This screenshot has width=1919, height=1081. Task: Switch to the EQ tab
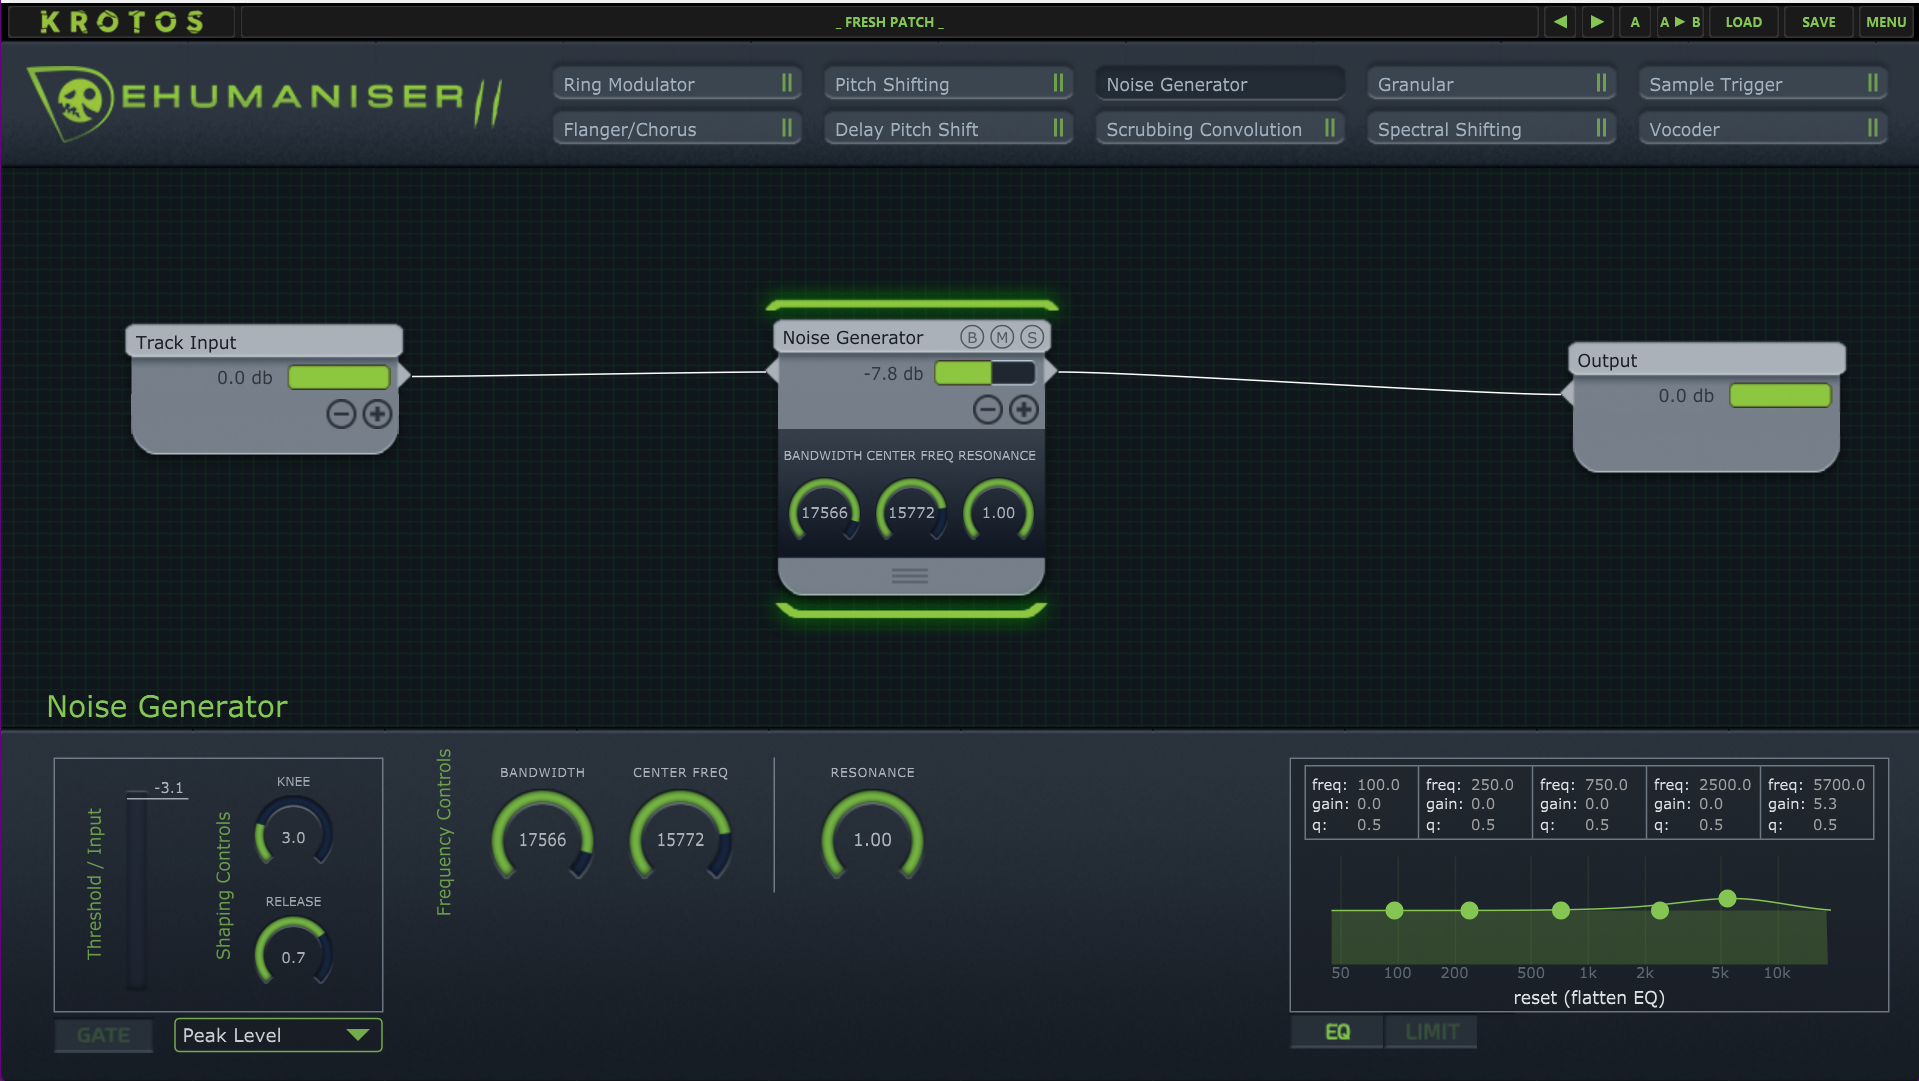point(1337,1031)
